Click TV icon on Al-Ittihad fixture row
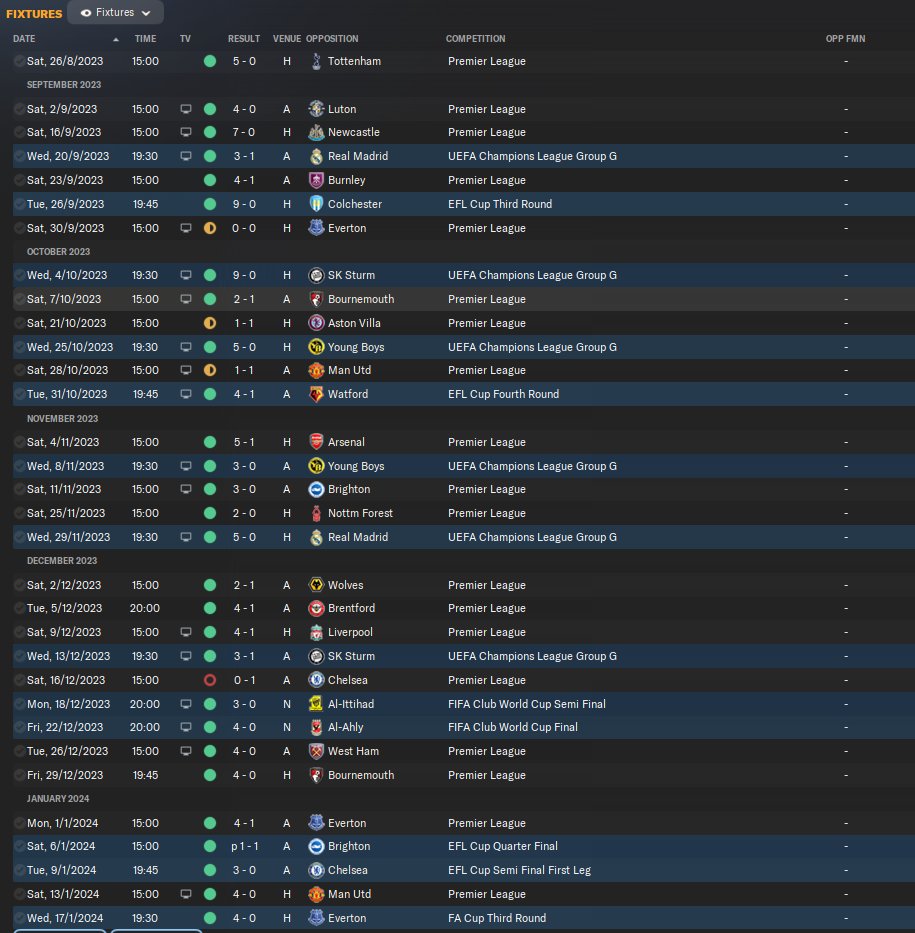 point(186,704)
